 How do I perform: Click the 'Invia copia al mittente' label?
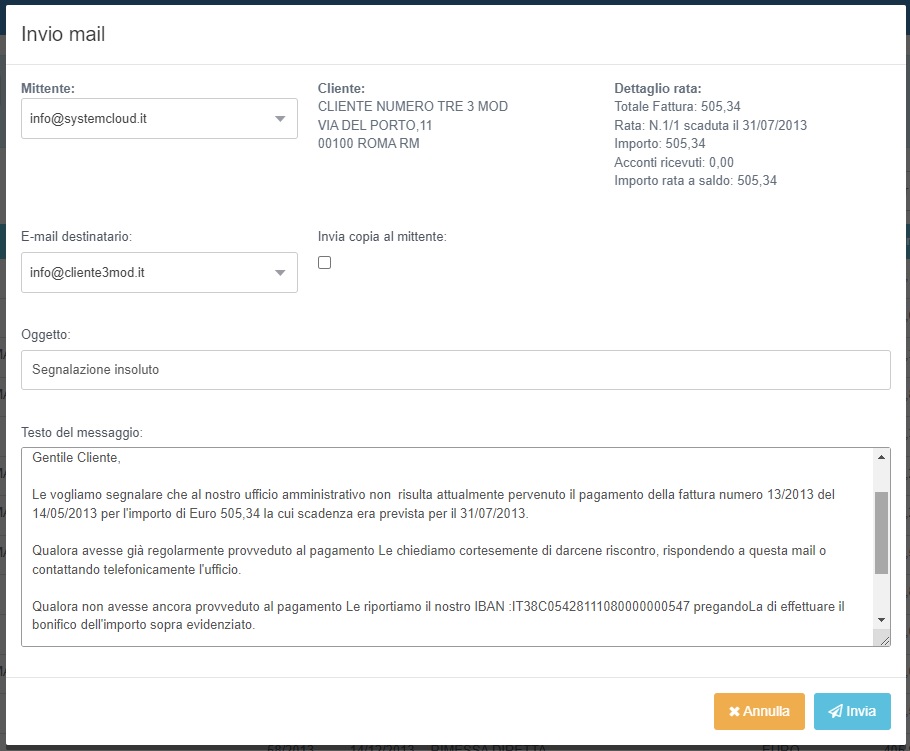point(381,237)
